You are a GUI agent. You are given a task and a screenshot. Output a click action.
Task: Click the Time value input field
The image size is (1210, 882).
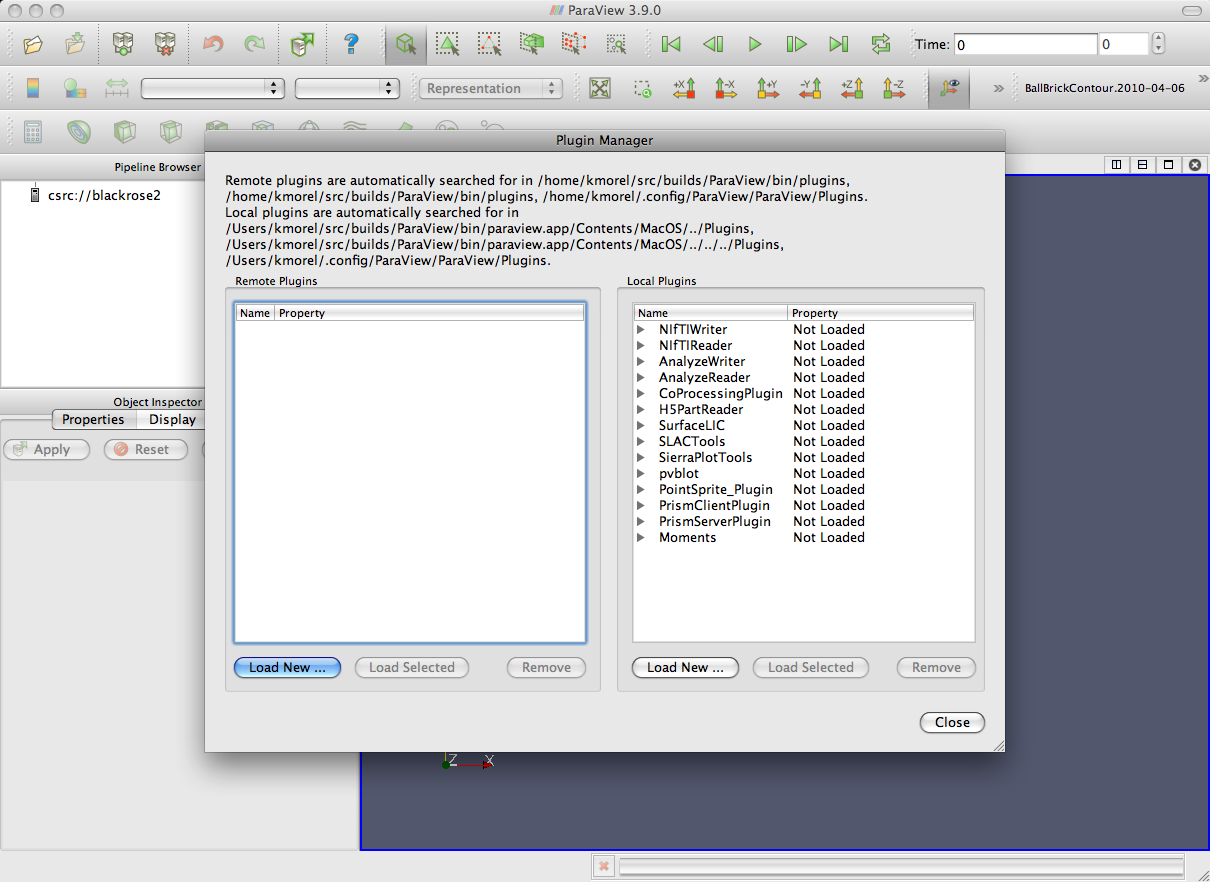click(x=1025, y=44)
